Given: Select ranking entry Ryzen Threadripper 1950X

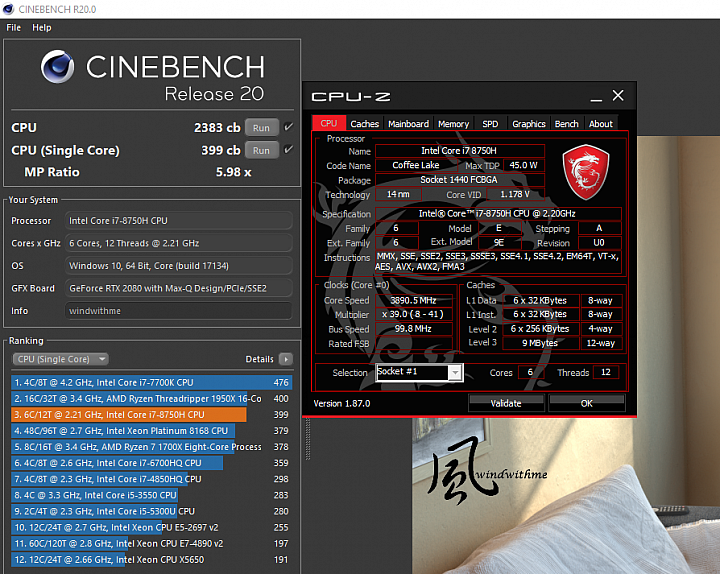Looking at the screenshot, I should click(152, 398).
